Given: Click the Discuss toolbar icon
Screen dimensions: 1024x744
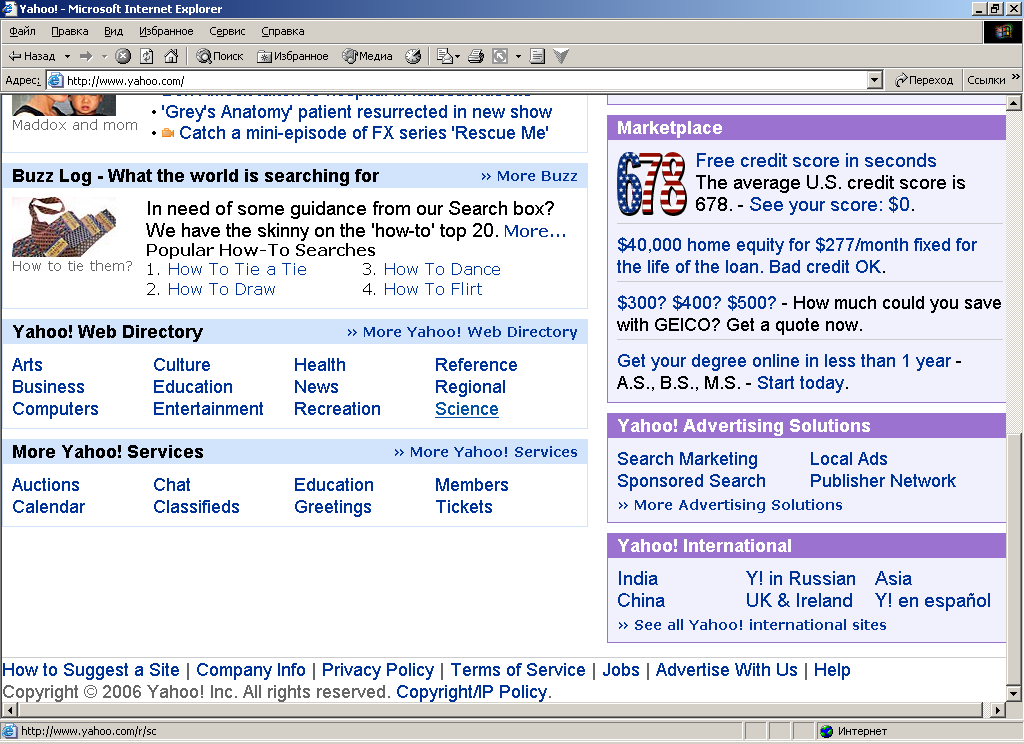Looking at the screenshot, I should point(537,56).
